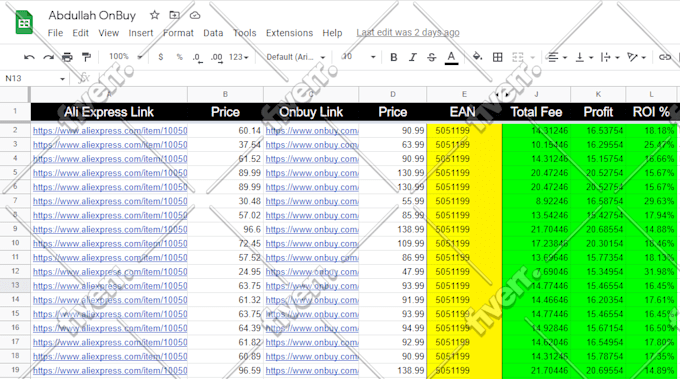Open the AliExpress link in row 2
The height and width of the screenshot is (379, 680).
[x=110, y=131]
